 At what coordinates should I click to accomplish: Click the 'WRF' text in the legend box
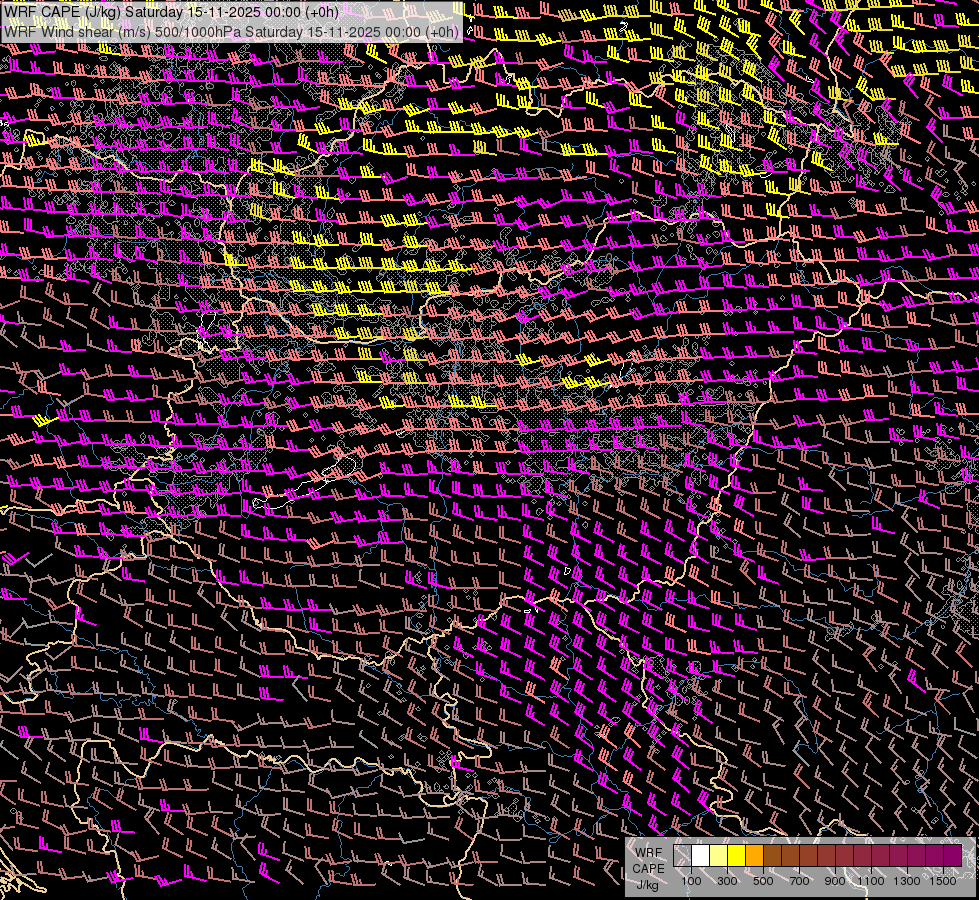pyautogui.click(x=649, y=851)
